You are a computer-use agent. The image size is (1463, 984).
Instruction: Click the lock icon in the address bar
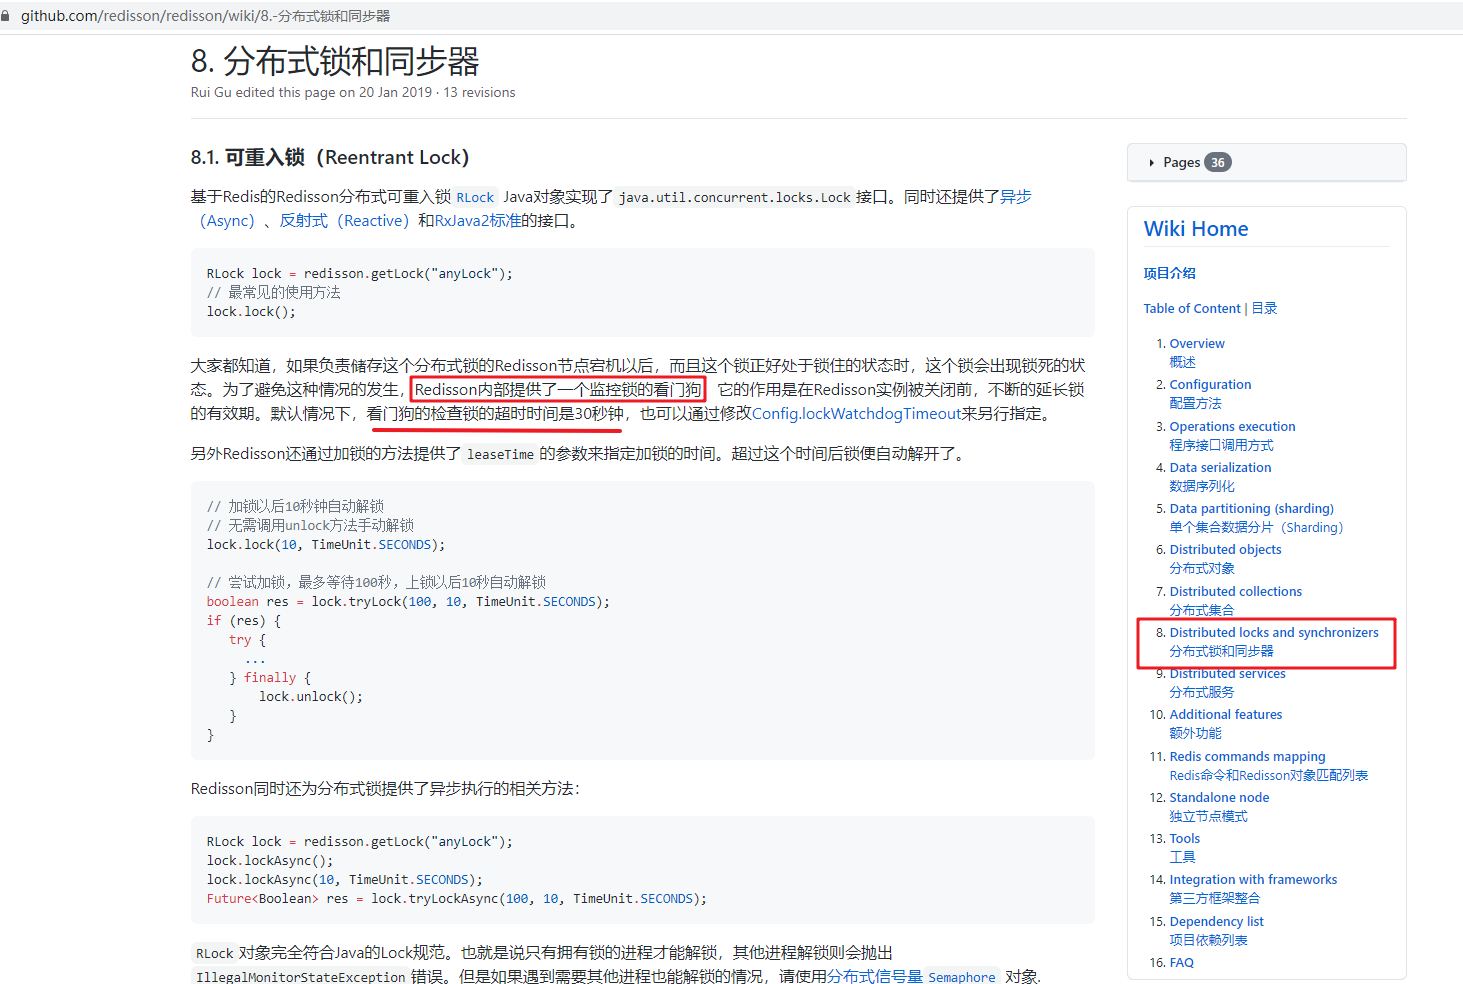(x=6, y=16)
